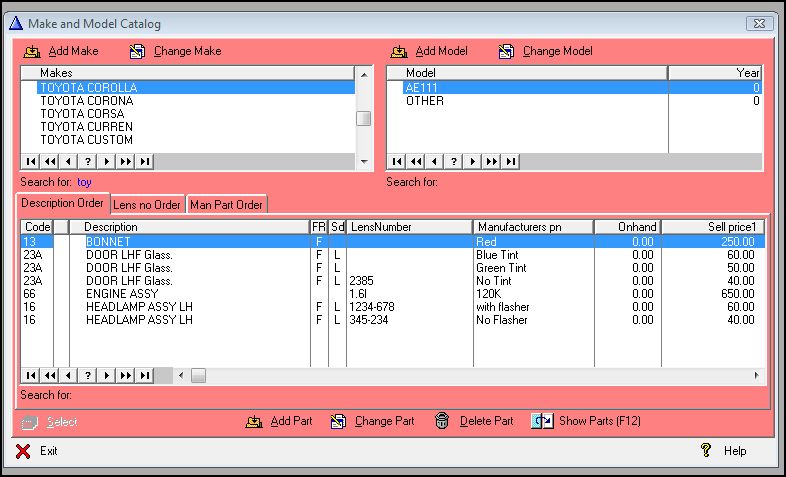Click the Sell price1 column header

[713, 227]
